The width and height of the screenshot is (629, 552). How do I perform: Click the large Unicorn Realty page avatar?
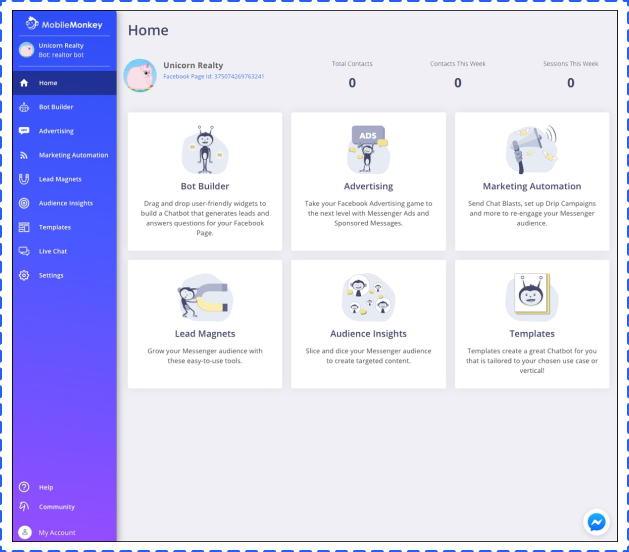click(140, 75)
